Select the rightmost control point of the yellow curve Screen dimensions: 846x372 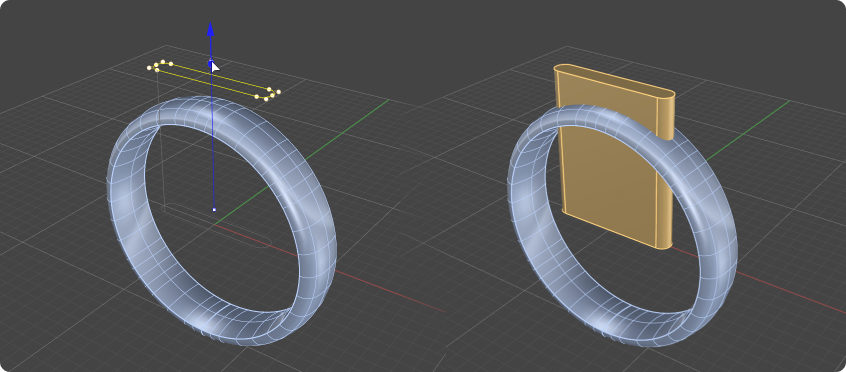278,92
